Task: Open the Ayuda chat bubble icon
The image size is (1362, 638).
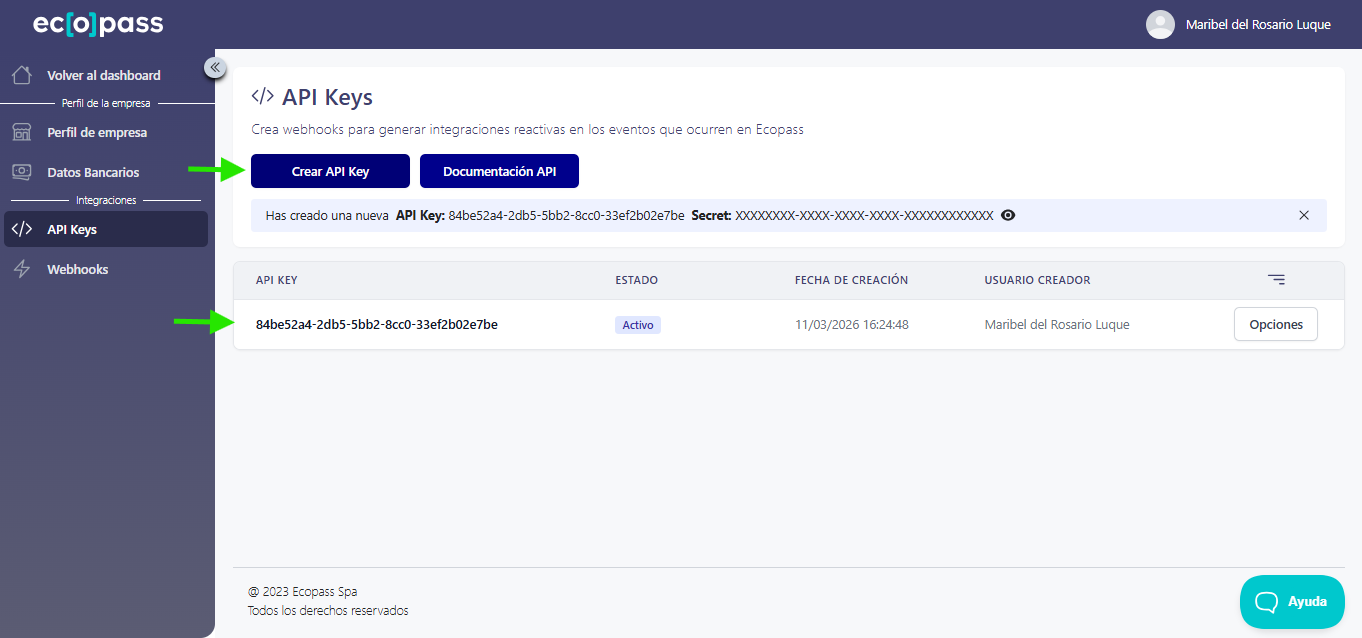Action: pyautogui.click(x=1265, y=601)
